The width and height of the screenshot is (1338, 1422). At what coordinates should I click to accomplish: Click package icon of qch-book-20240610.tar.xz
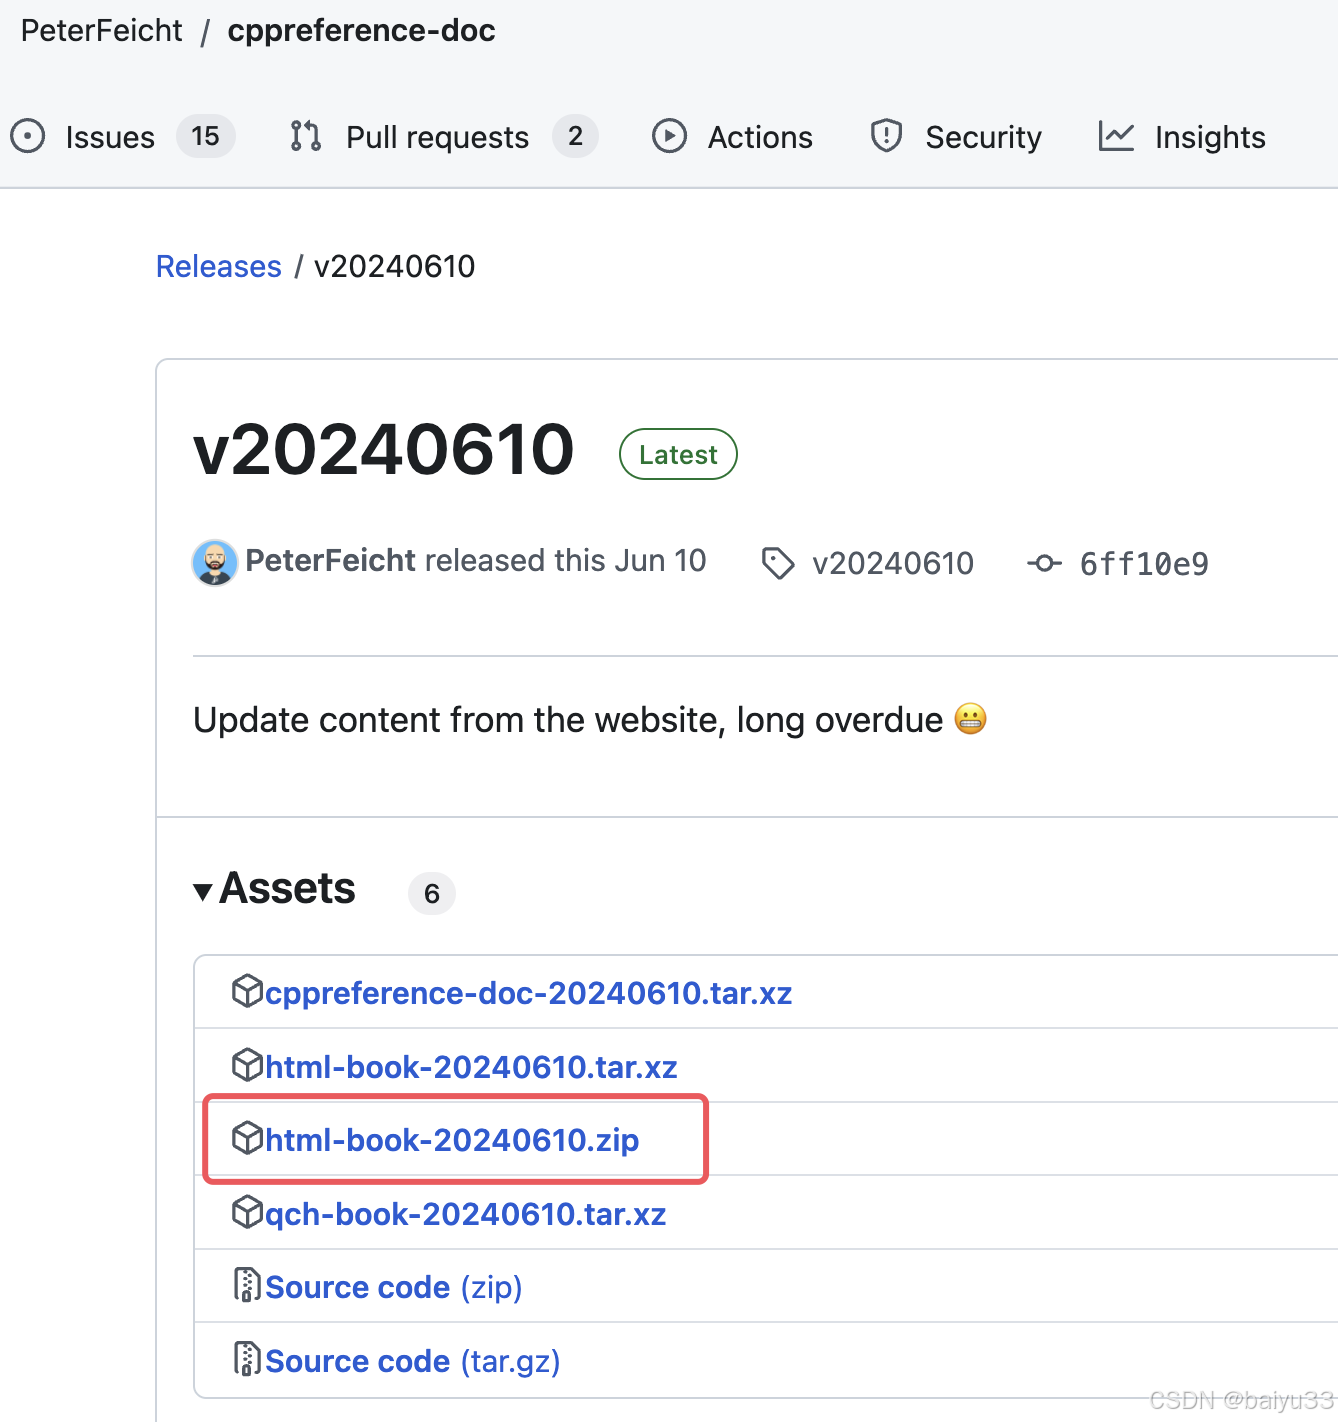tap(247, 1212)
